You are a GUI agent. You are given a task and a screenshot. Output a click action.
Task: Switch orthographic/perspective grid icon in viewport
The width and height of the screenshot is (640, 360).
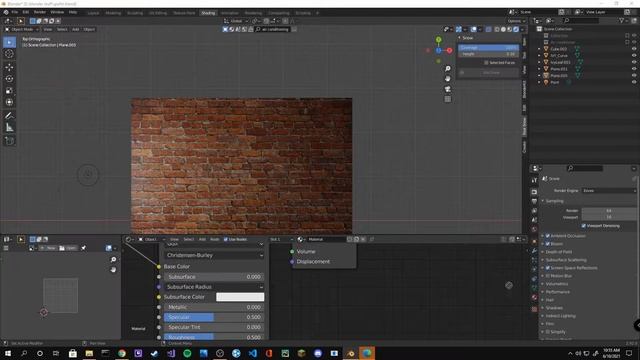coord(448,99)
